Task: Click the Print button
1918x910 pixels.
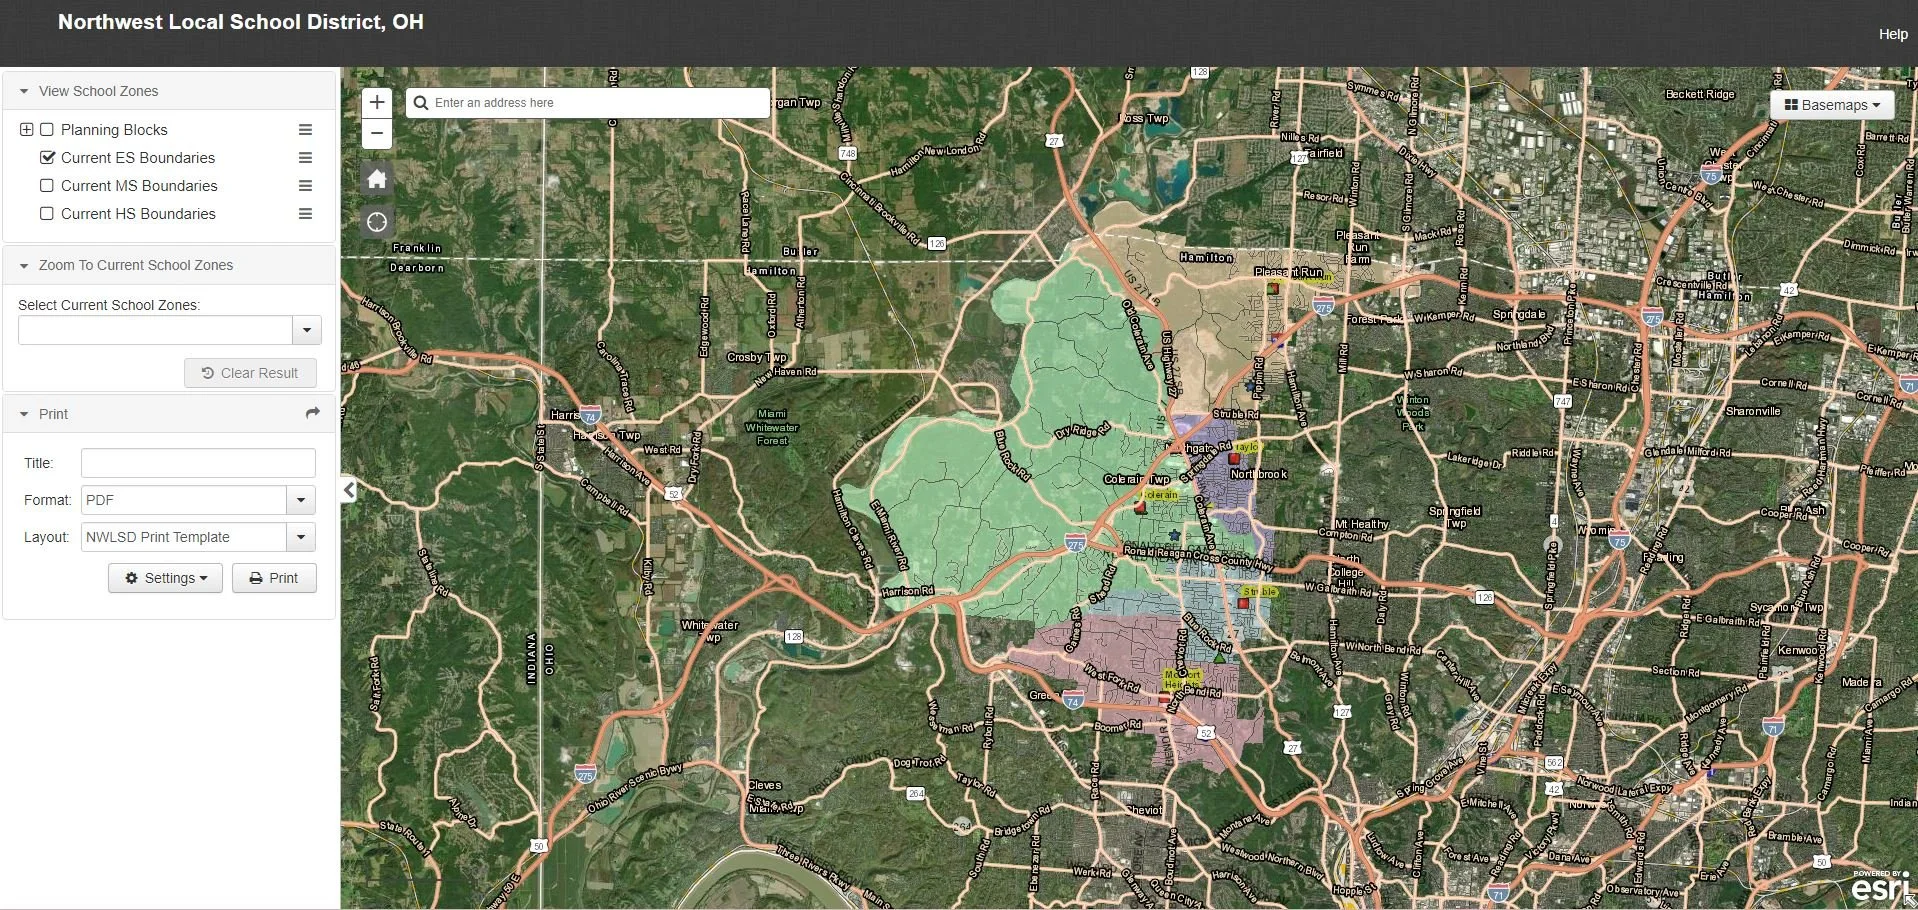Action: (x=274, y=578)
